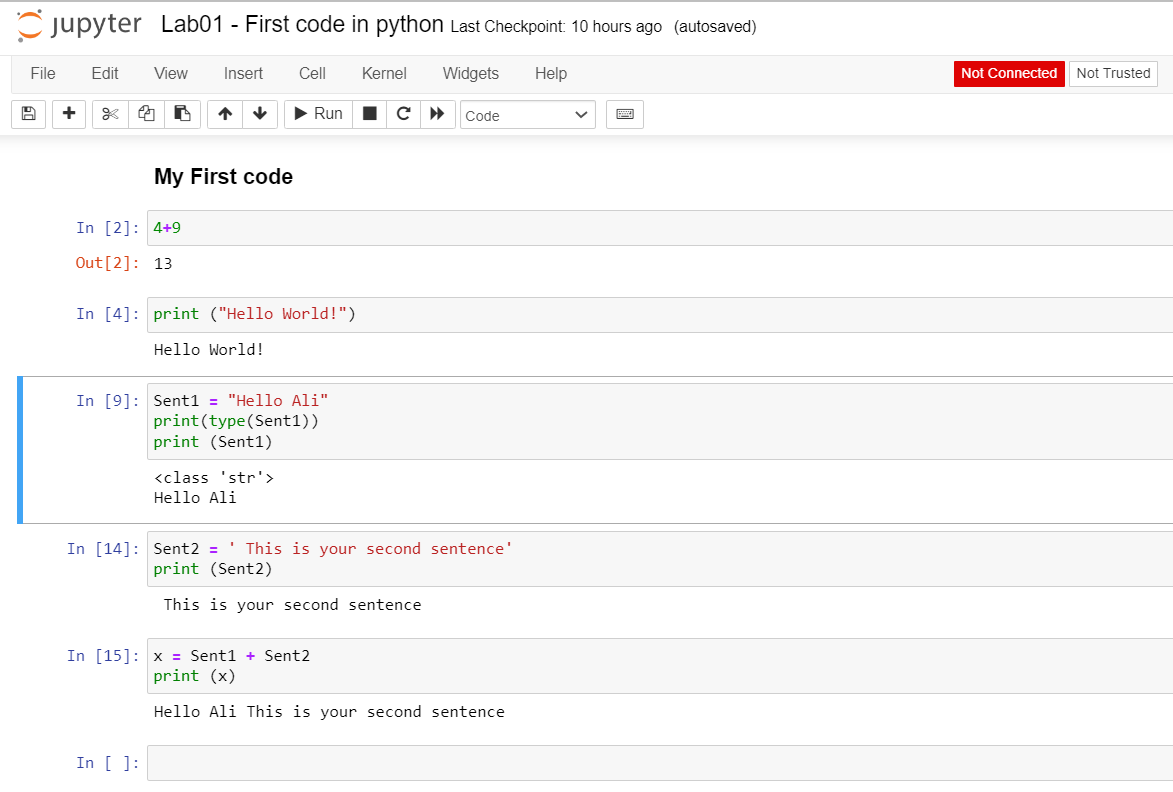Move the selected cell down
The height and width of the screenshot is (792, 1173).
260,114
